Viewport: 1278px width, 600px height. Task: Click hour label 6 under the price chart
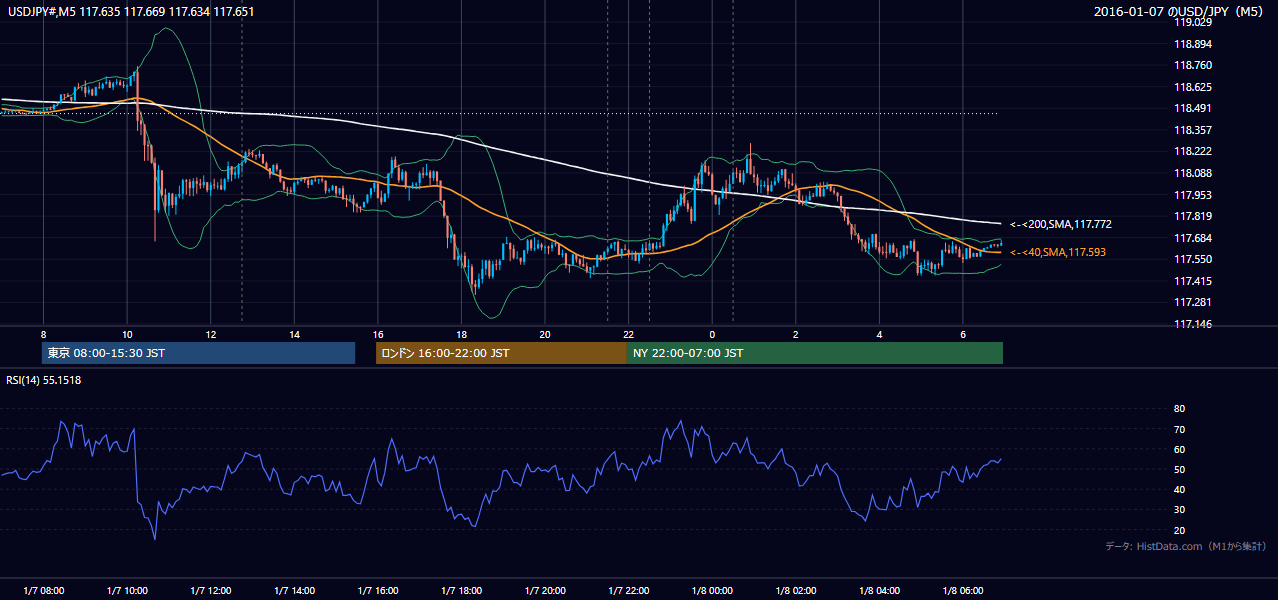click(963, 334)
